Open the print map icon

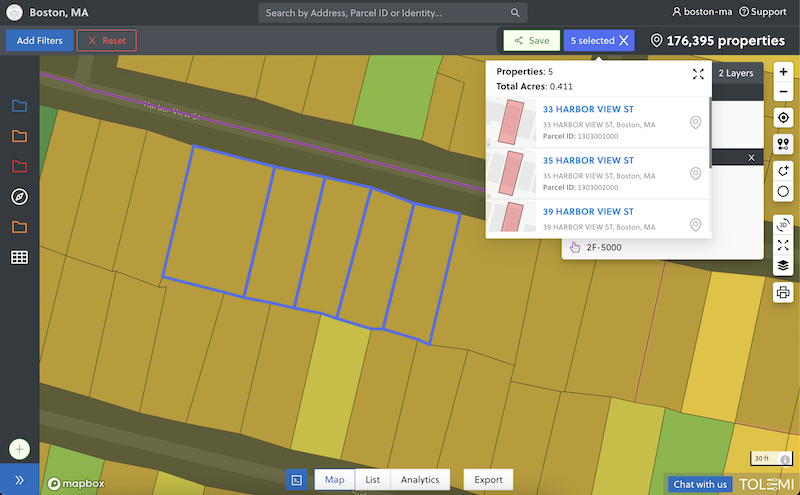(x=783, y=292)
